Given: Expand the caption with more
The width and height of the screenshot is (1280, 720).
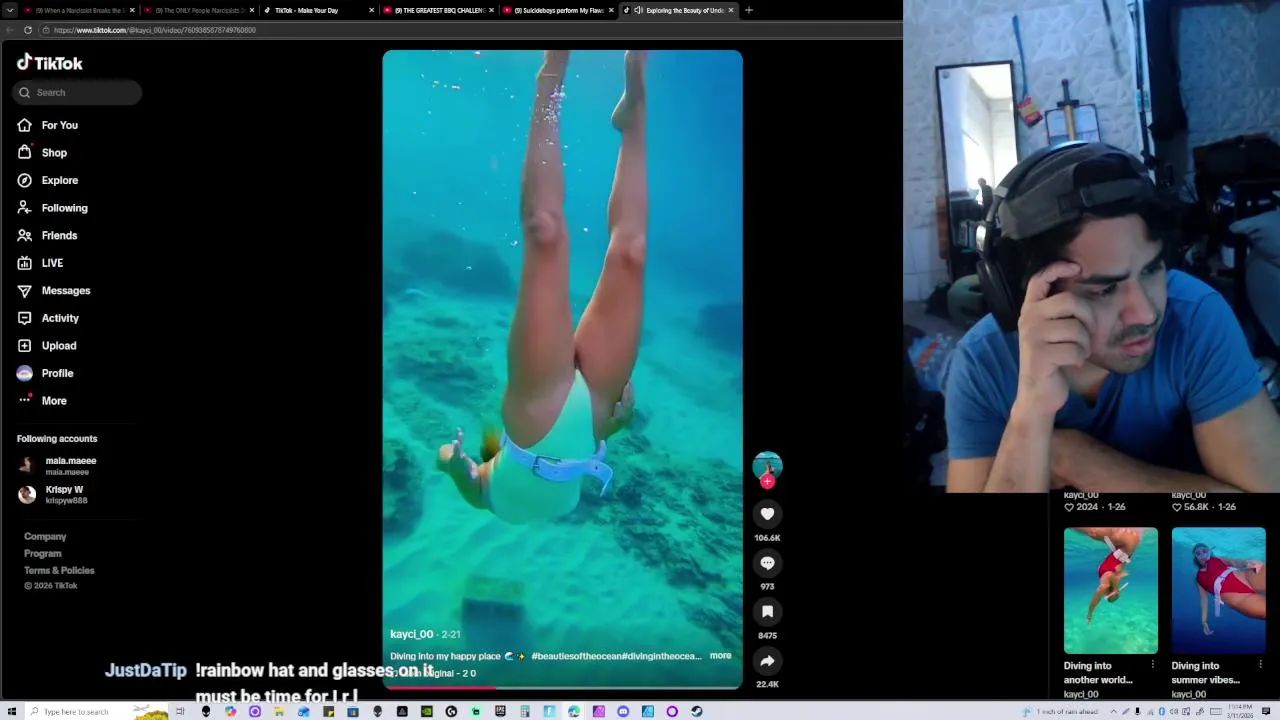Looking at the screenshot, I should click(720, 656).
